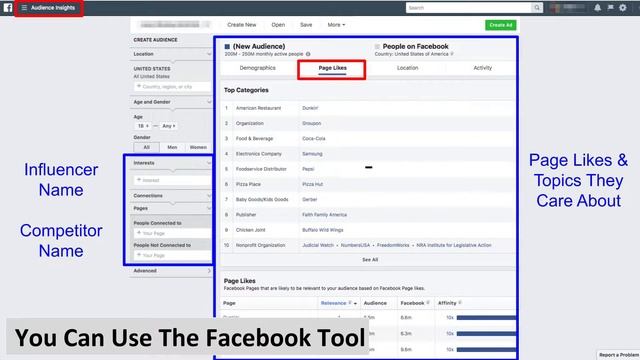This screenshot has height=360, width=640.
Task: Switch to the Demographics tab
Action: pos(258,68)
